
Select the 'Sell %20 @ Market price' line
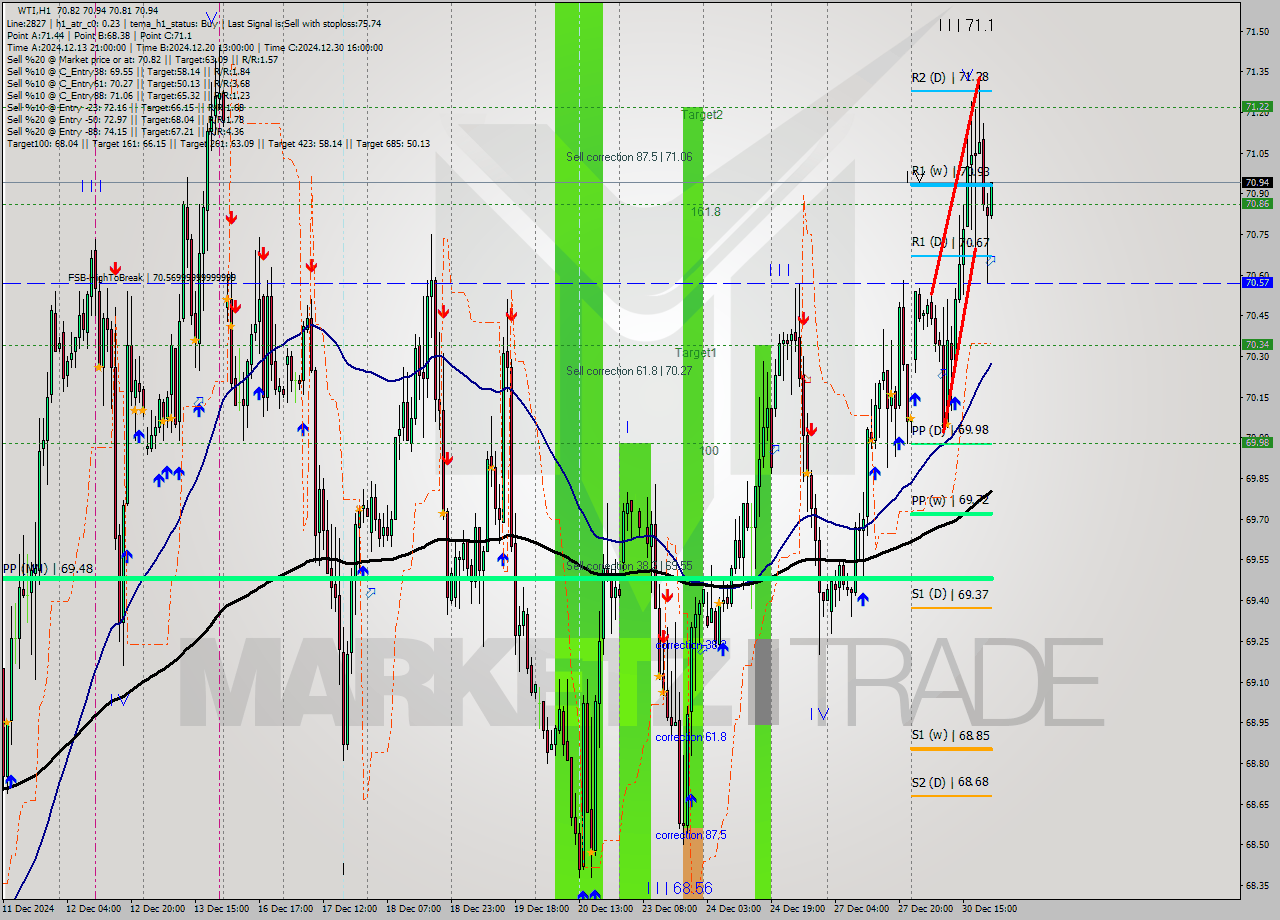[x=142, y=59]
